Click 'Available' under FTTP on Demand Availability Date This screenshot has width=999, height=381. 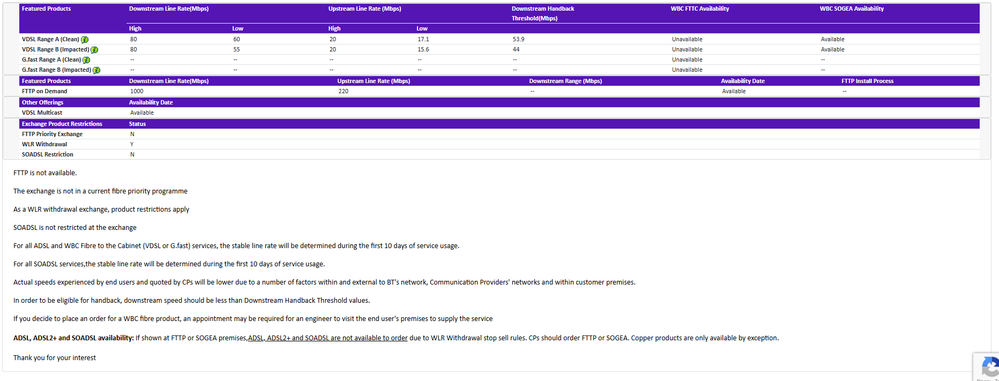pyautogui.click(x=733, y=91)
